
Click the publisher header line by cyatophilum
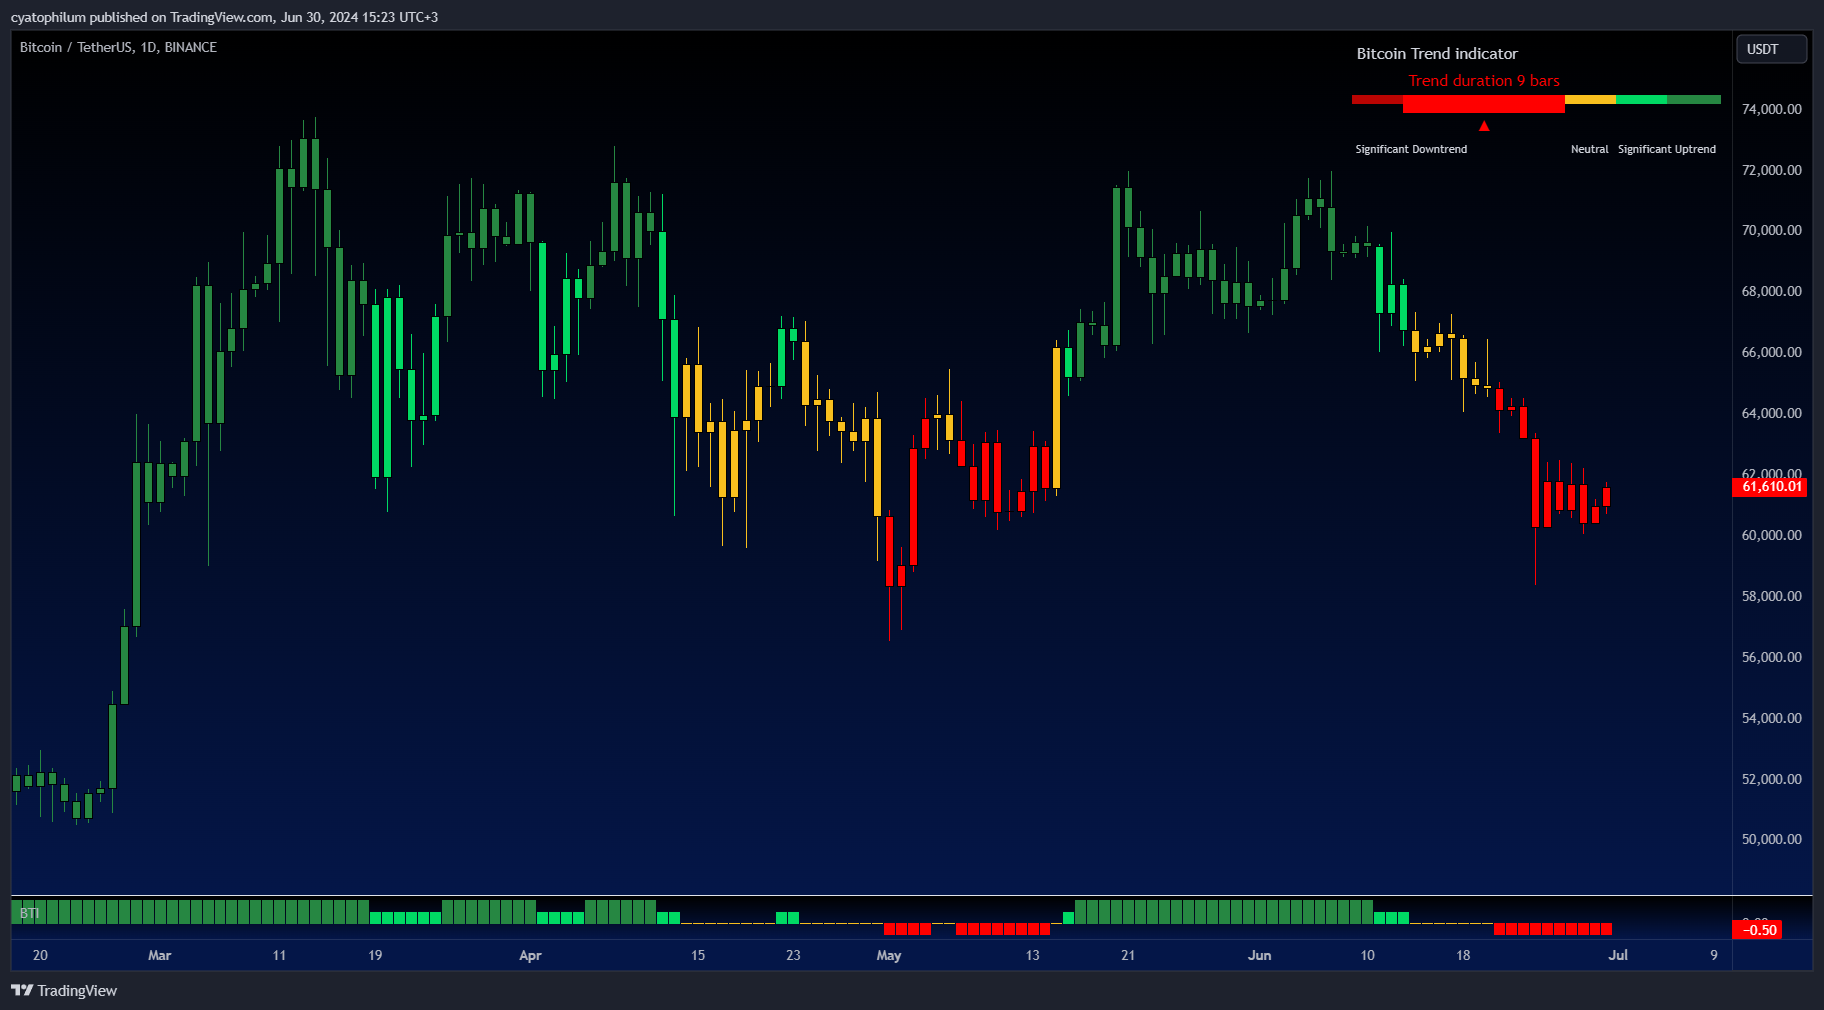coord(224,17)
